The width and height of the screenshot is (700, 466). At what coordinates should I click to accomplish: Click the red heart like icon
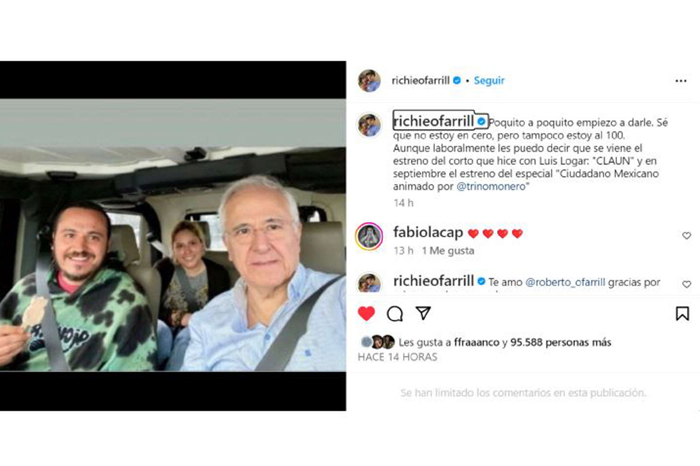[x=366, y=313]
